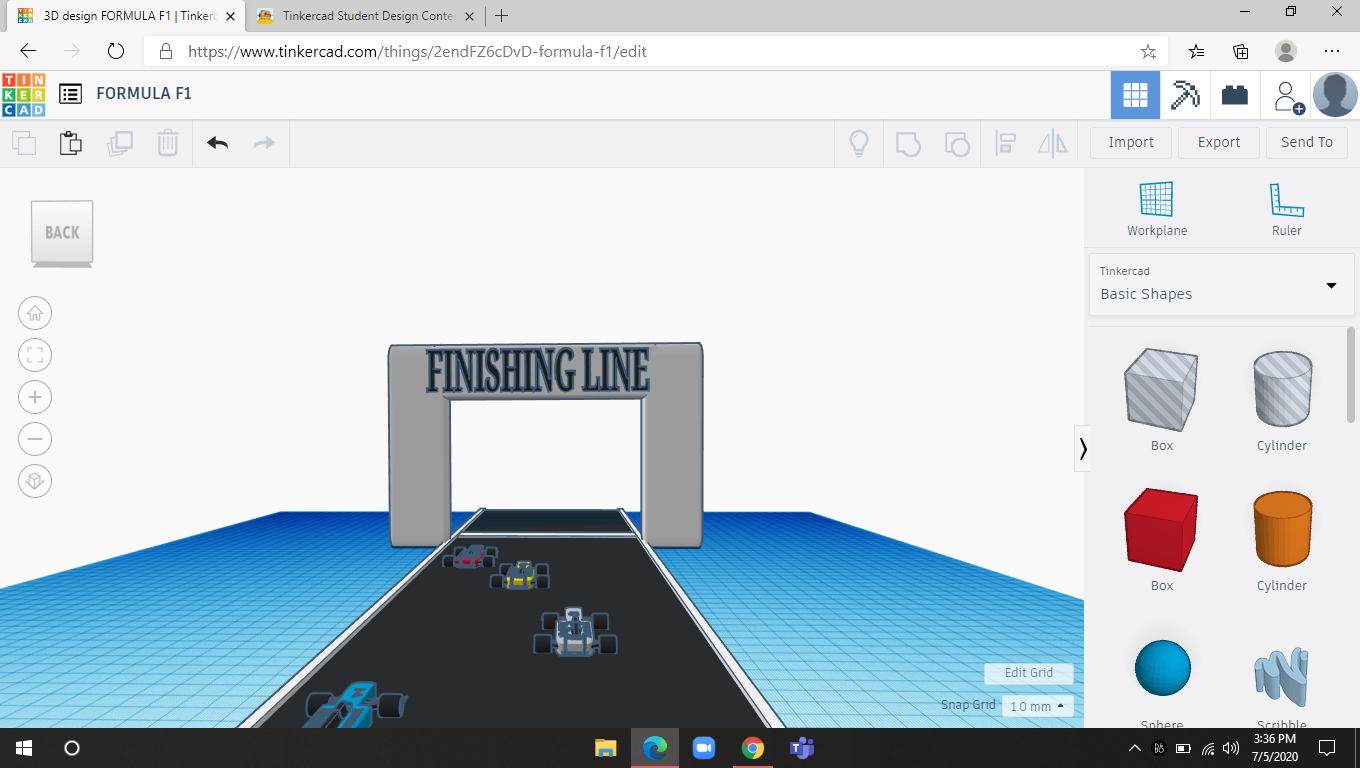This screenshot has width=1360, height=768.
Task: Collapse the shapes panel with the arrow
Action: [x=1083, y=449]
